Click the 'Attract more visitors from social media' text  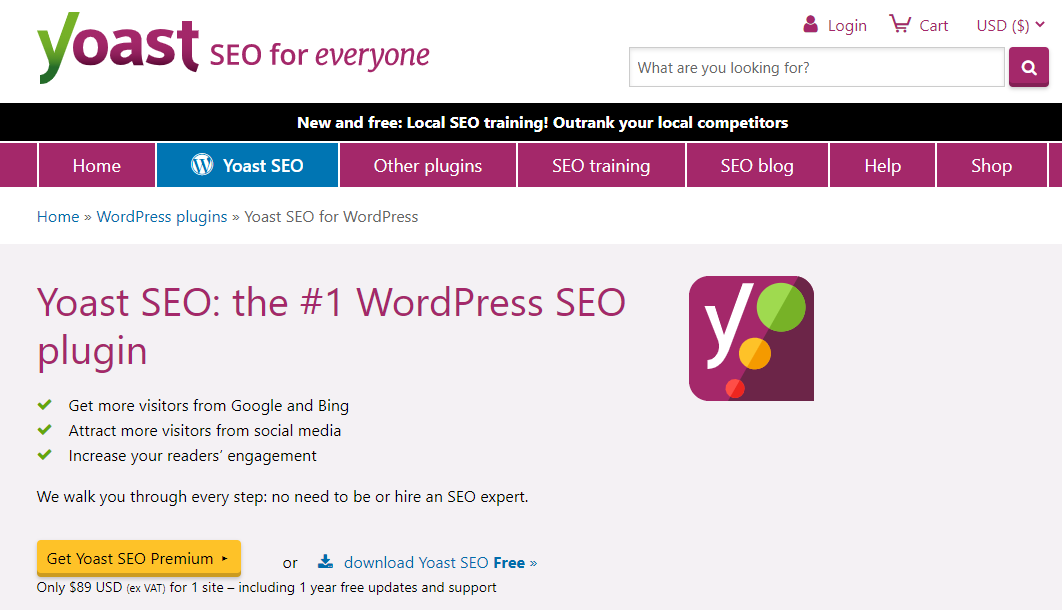(x=205, y=431)
